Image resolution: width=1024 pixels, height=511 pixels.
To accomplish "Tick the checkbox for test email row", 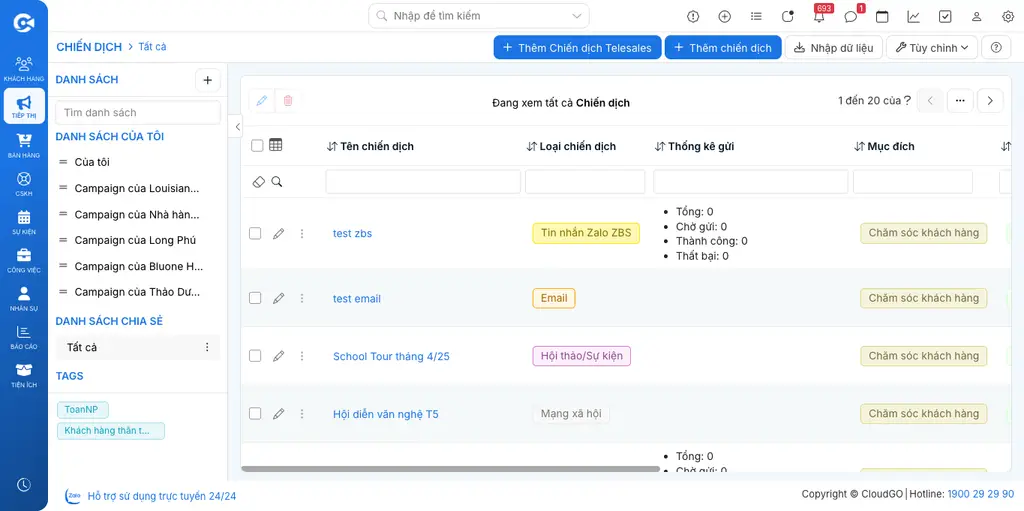I will click(x=255, y=298).
